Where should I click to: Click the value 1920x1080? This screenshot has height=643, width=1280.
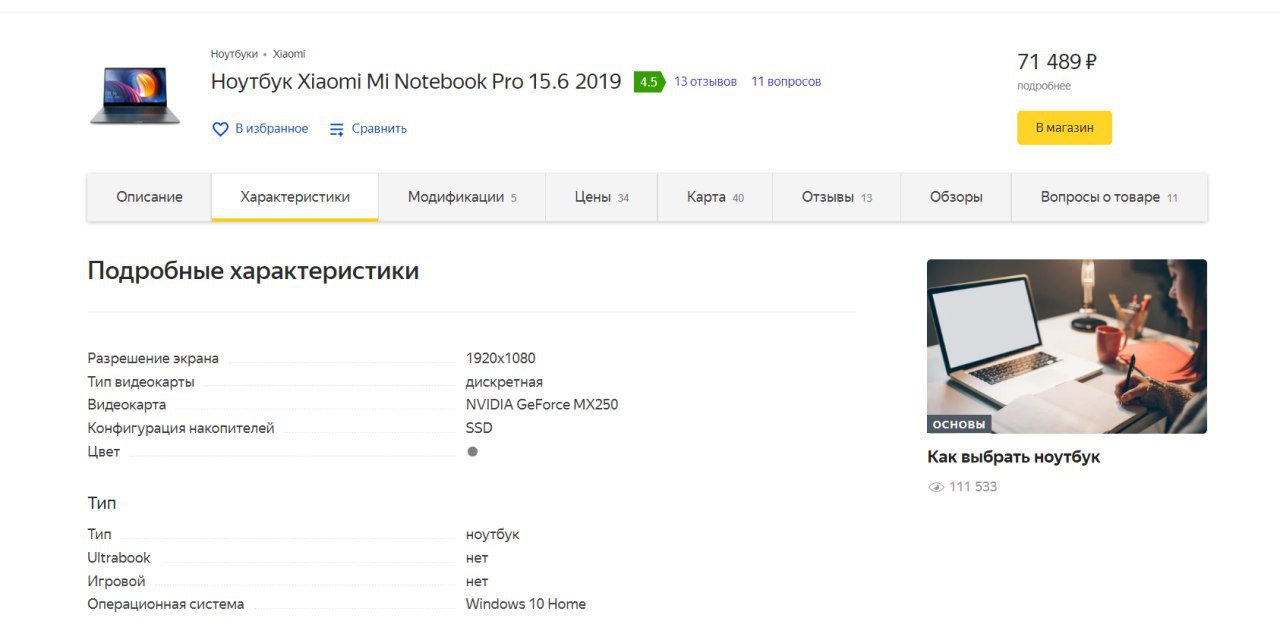pyautogui.click(x=501, y=358)
